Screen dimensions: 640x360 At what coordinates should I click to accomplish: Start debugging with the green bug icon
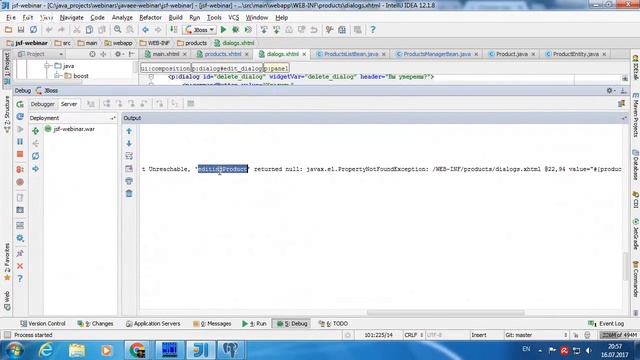point(236,30)
